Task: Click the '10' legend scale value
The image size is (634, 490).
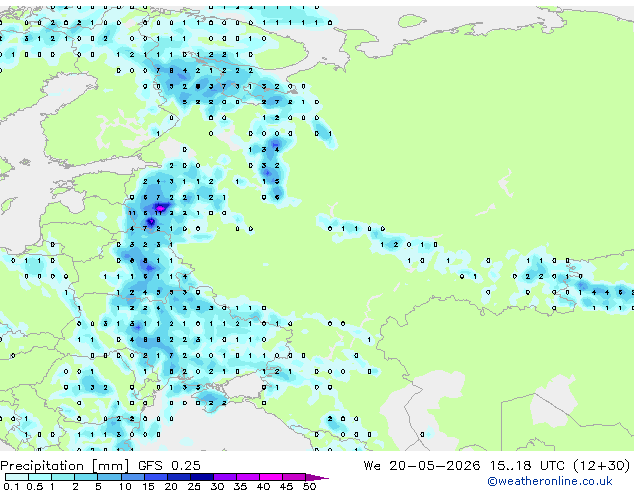Action: tap(125, 486)
